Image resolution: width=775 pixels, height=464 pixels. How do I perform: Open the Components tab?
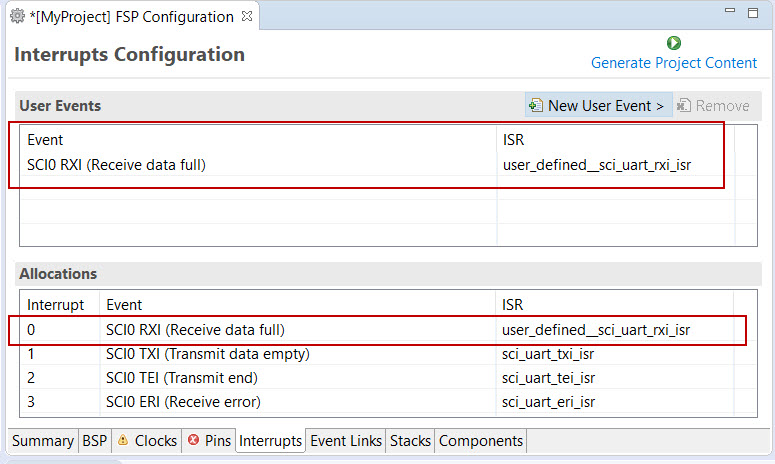click(480, 441)
